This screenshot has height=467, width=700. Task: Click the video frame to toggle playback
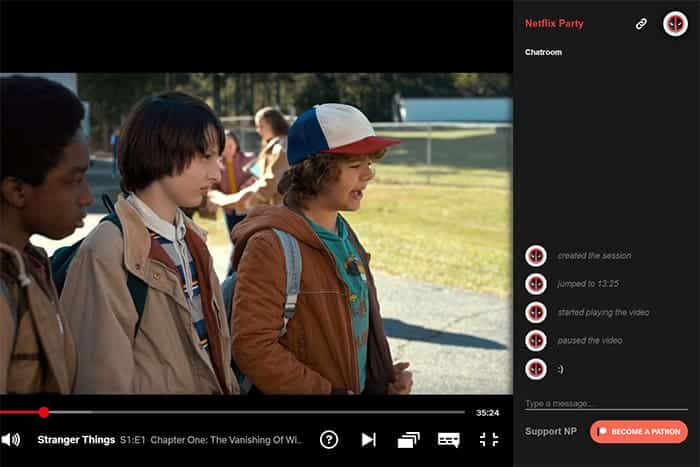(256, 233)
